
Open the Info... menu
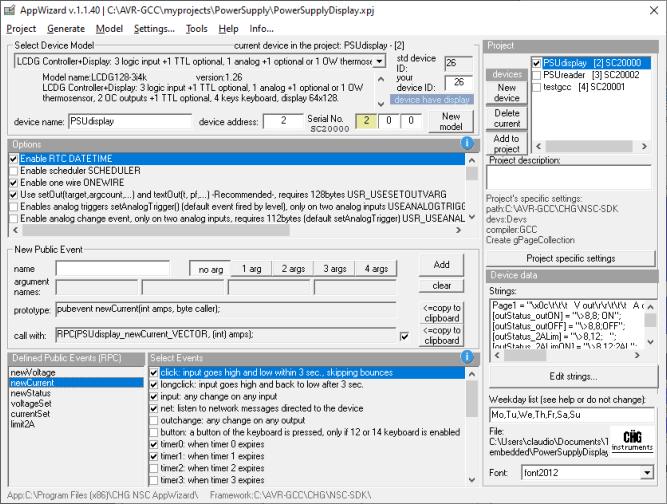point(261,28)
